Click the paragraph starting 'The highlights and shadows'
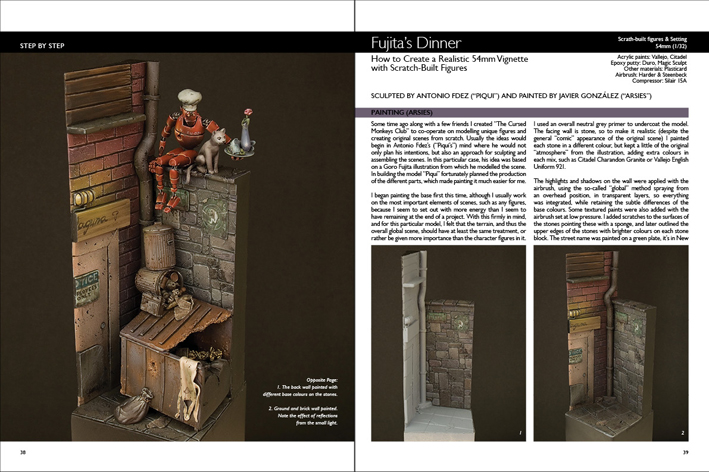Image resolution: width=709 pixels, height=472 pixels. (x=611, y=209)
